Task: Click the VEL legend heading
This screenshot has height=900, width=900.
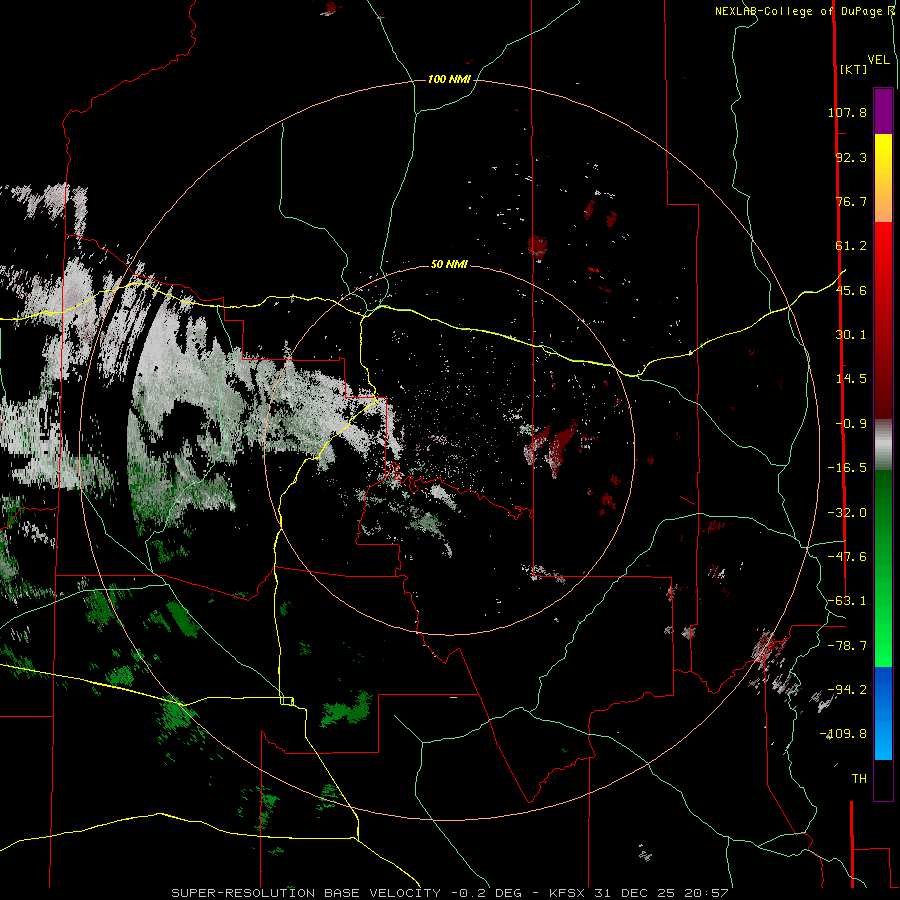Action: (878, 60)
